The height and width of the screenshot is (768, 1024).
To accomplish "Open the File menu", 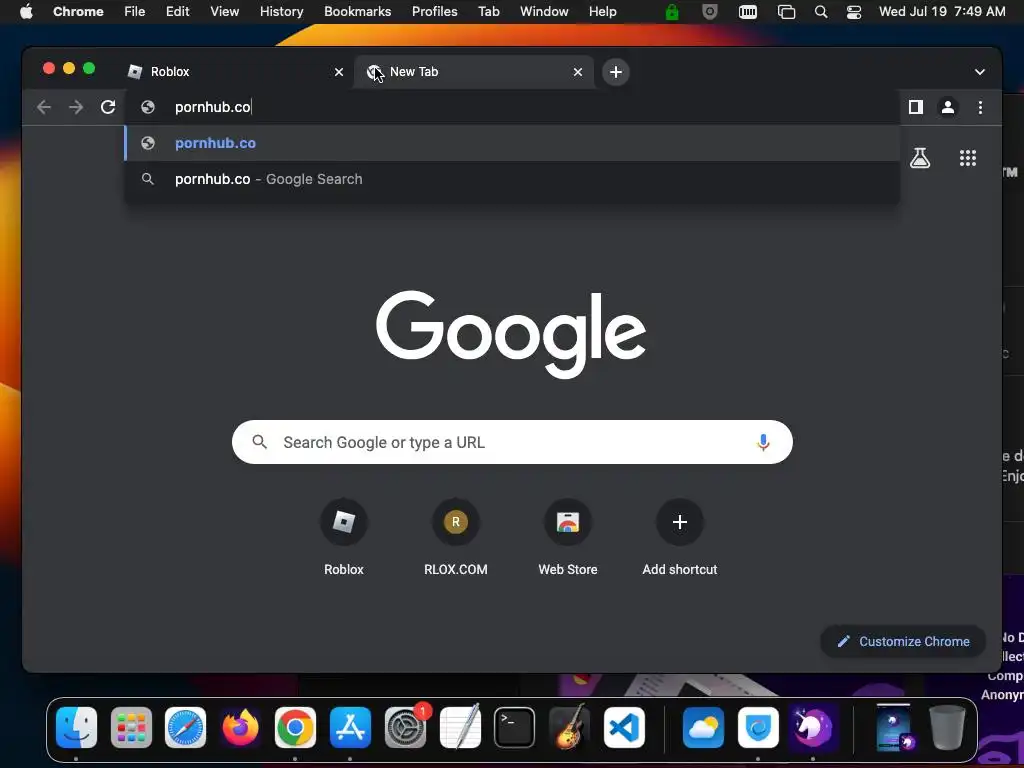I will [x=135, y=12].
